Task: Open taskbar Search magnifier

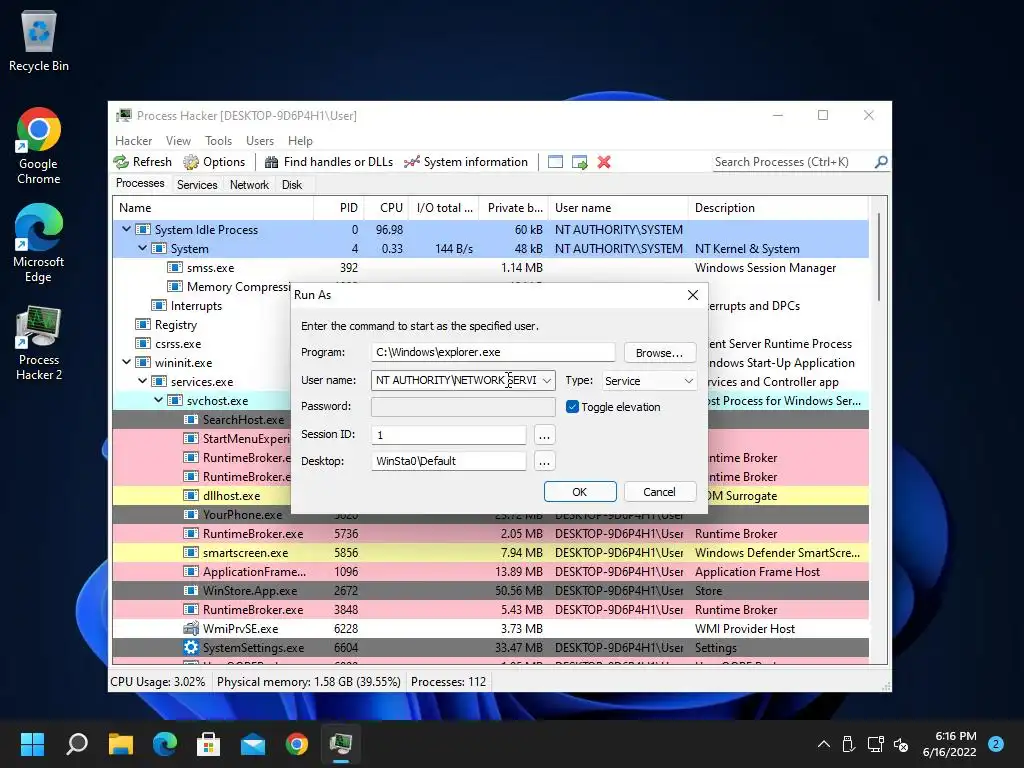Action: [x=77, y=744]
